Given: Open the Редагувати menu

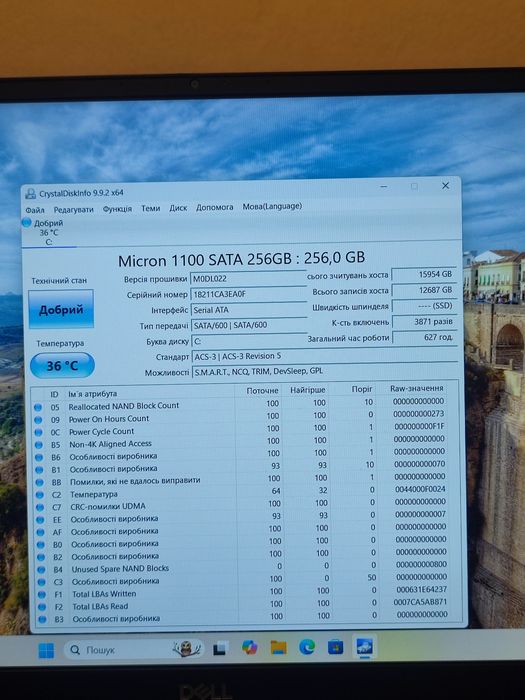Looking at the screenshot, I should [74, 209].
